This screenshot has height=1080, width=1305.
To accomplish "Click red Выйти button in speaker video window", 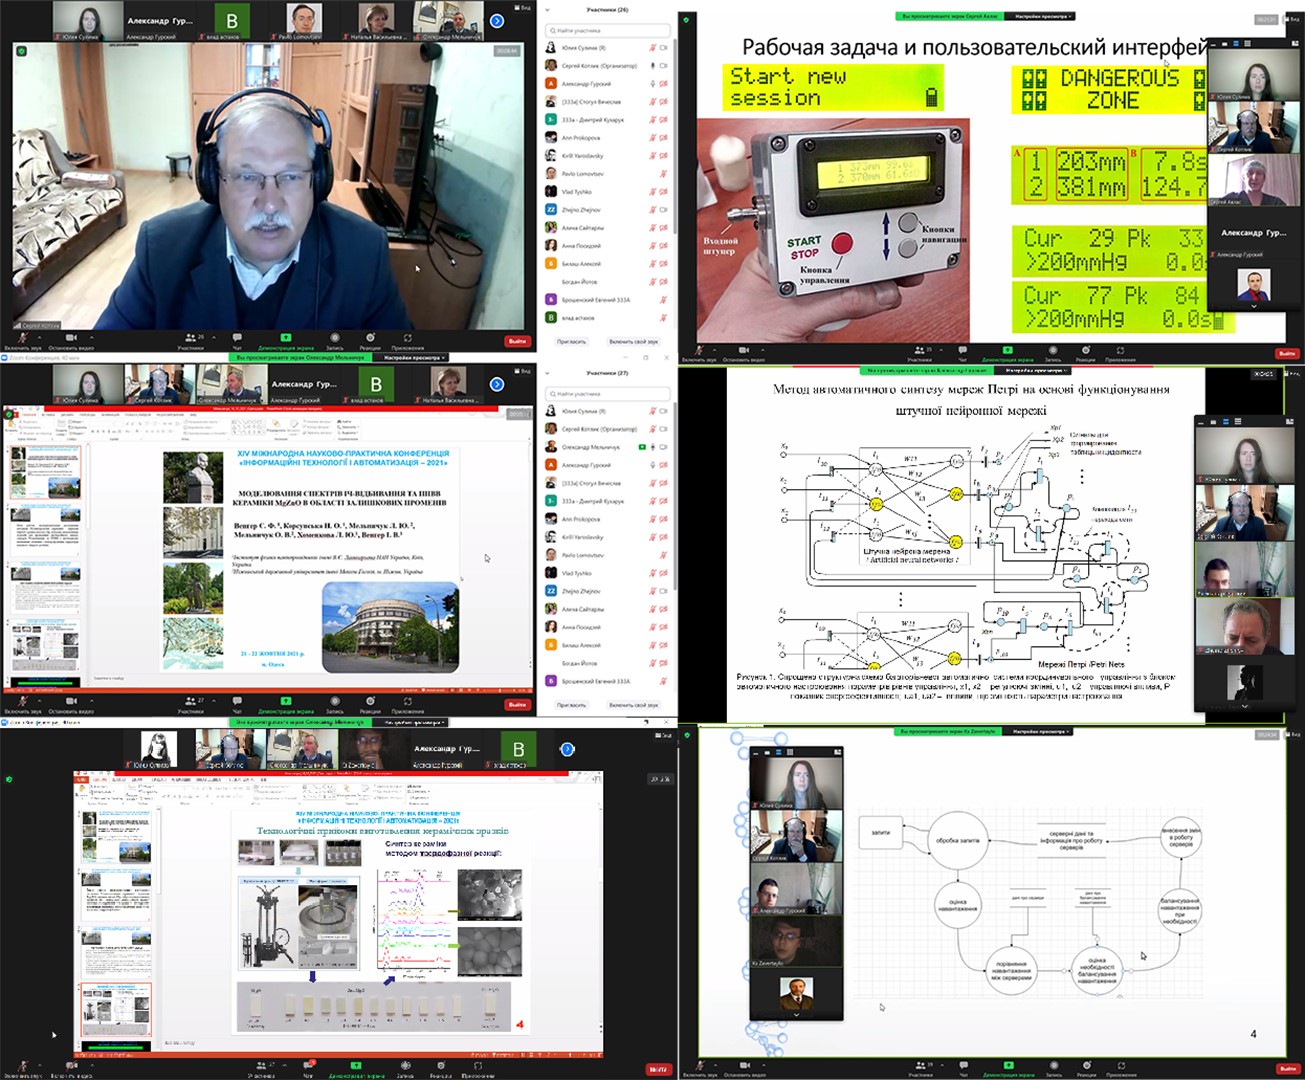I will pyautogui.click(x=517, y=341).
